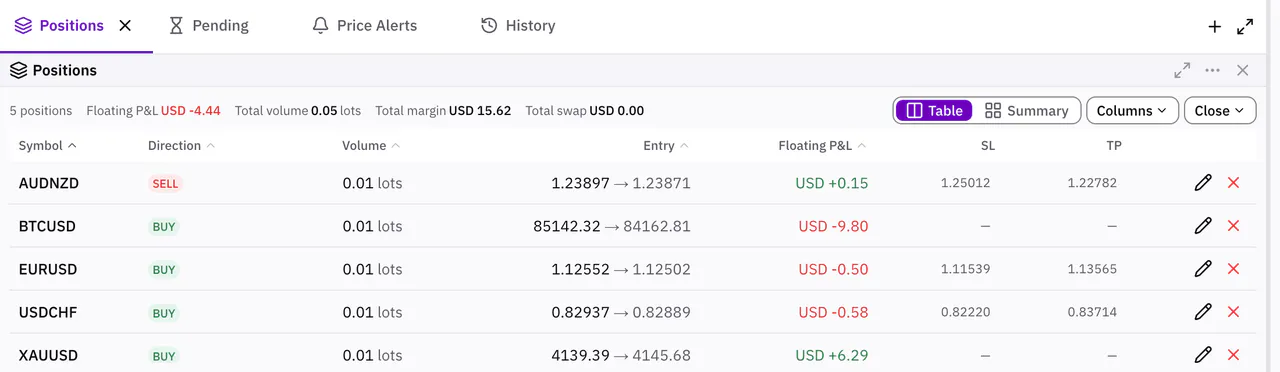Edit the BTCUSD position with pencil icon
This screenshot has height=372, width=1280.
1203,226
